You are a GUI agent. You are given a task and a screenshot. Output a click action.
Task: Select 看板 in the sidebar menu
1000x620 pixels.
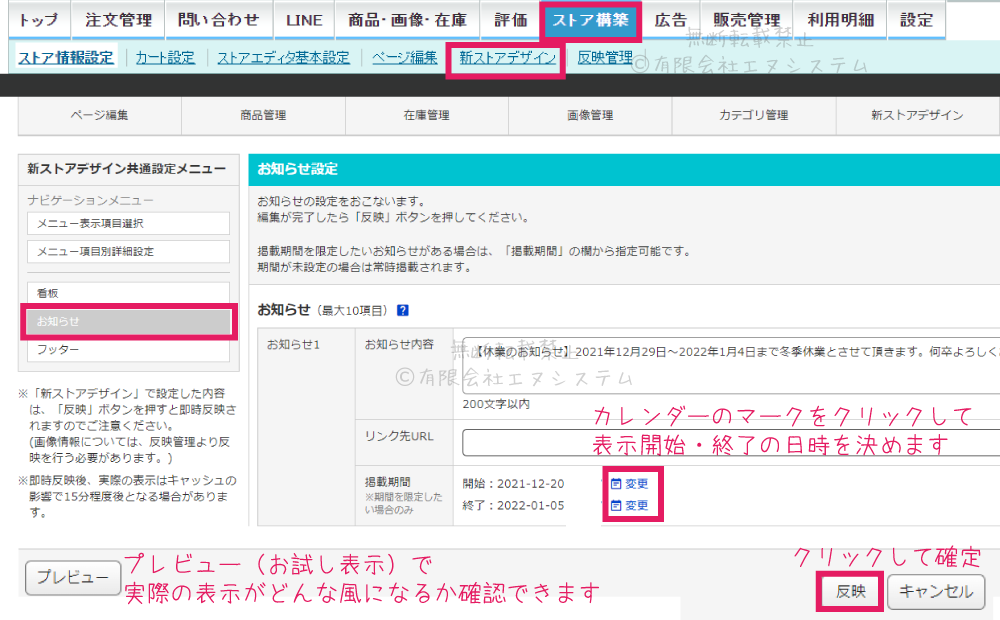(128, 293)
